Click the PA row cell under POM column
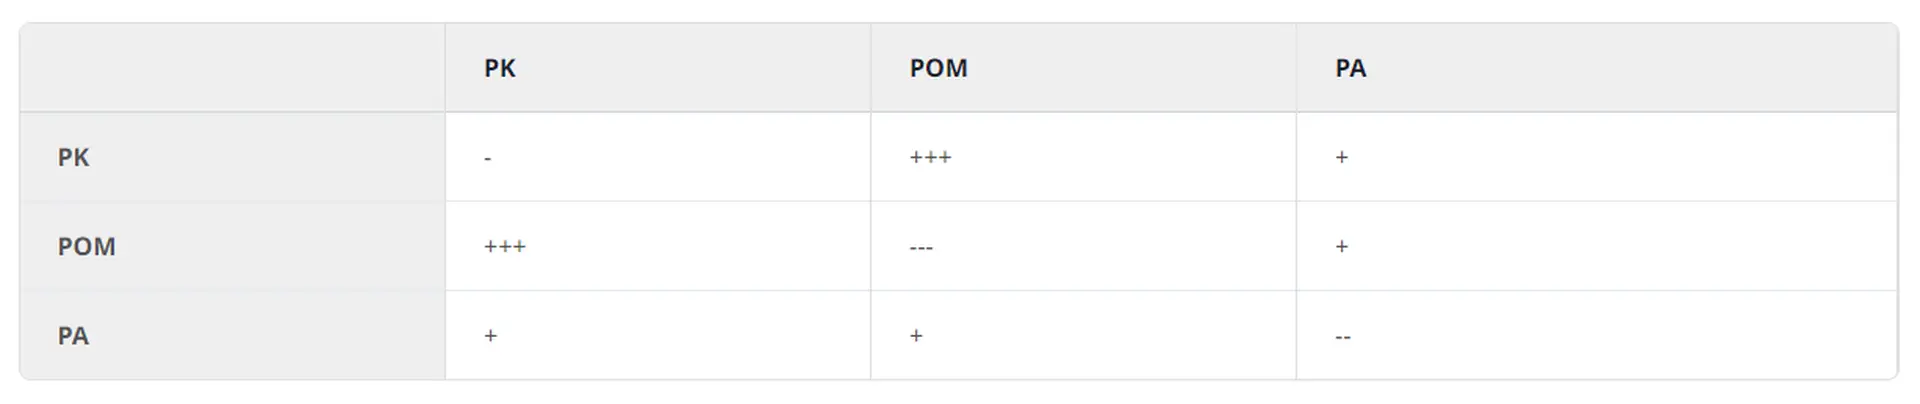Screen dimensions: 1920x404 tap(916, 335)
